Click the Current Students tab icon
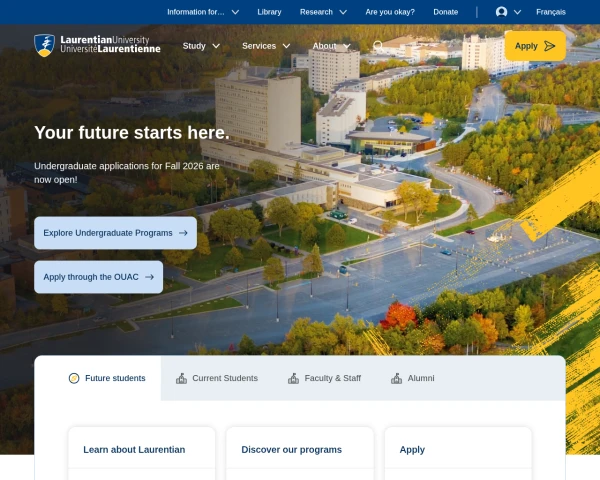 click(181, 378)
